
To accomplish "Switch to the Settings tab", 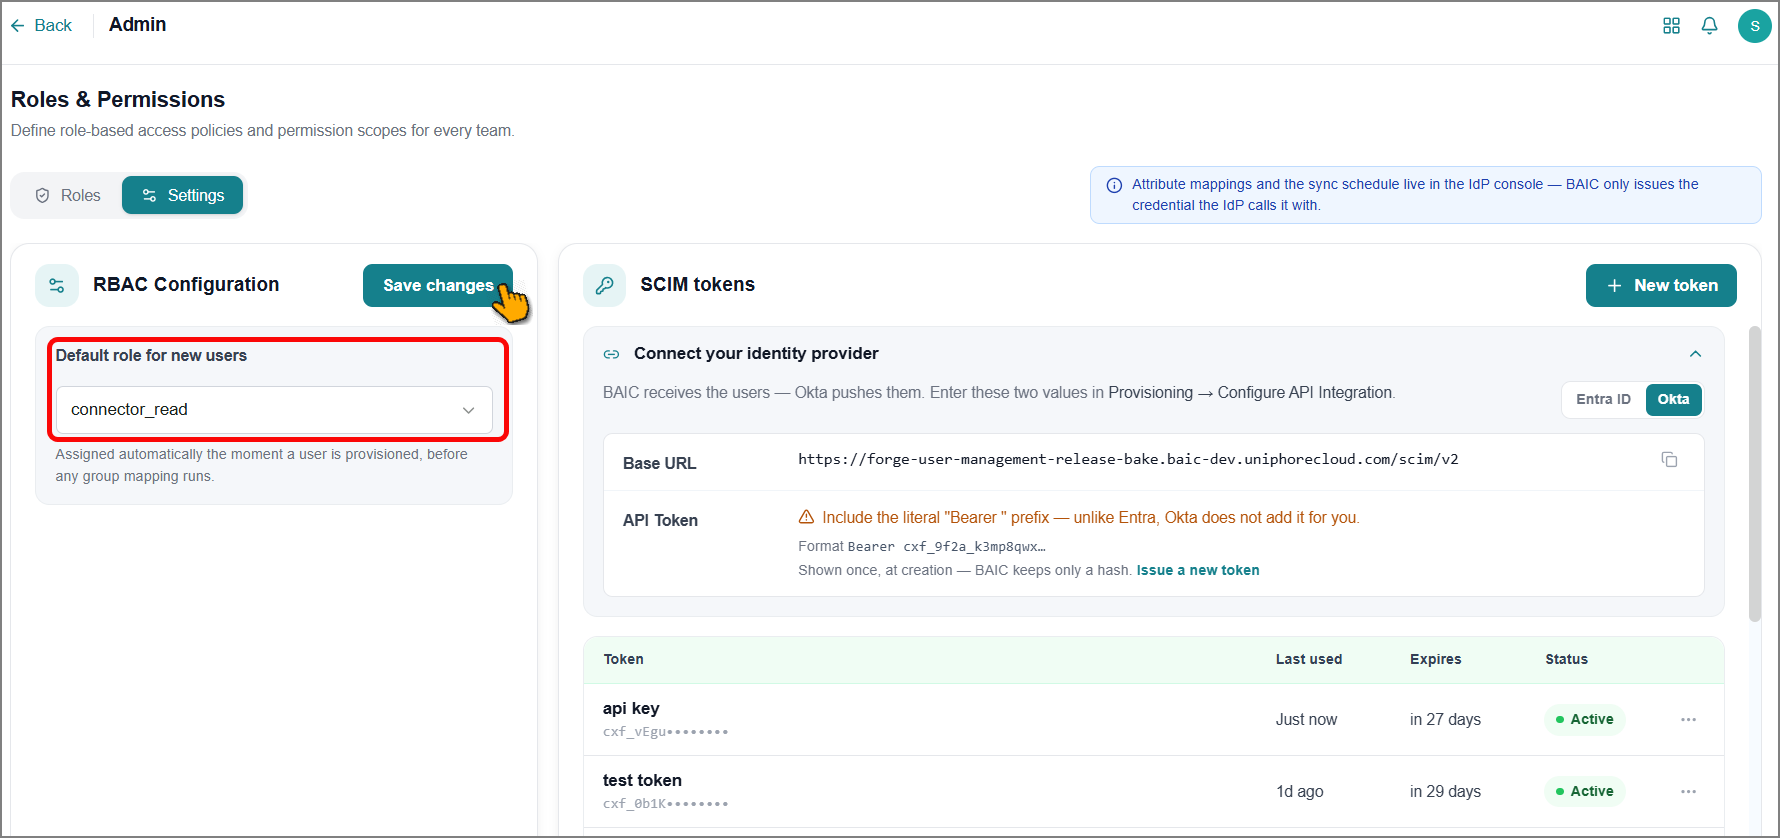I will 183,195.
